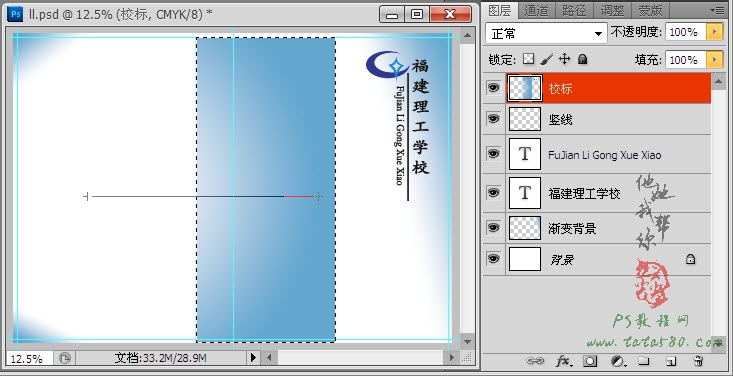
Task: Click the 文档:33.2M/28.9M status text
Action: (160, 358)
